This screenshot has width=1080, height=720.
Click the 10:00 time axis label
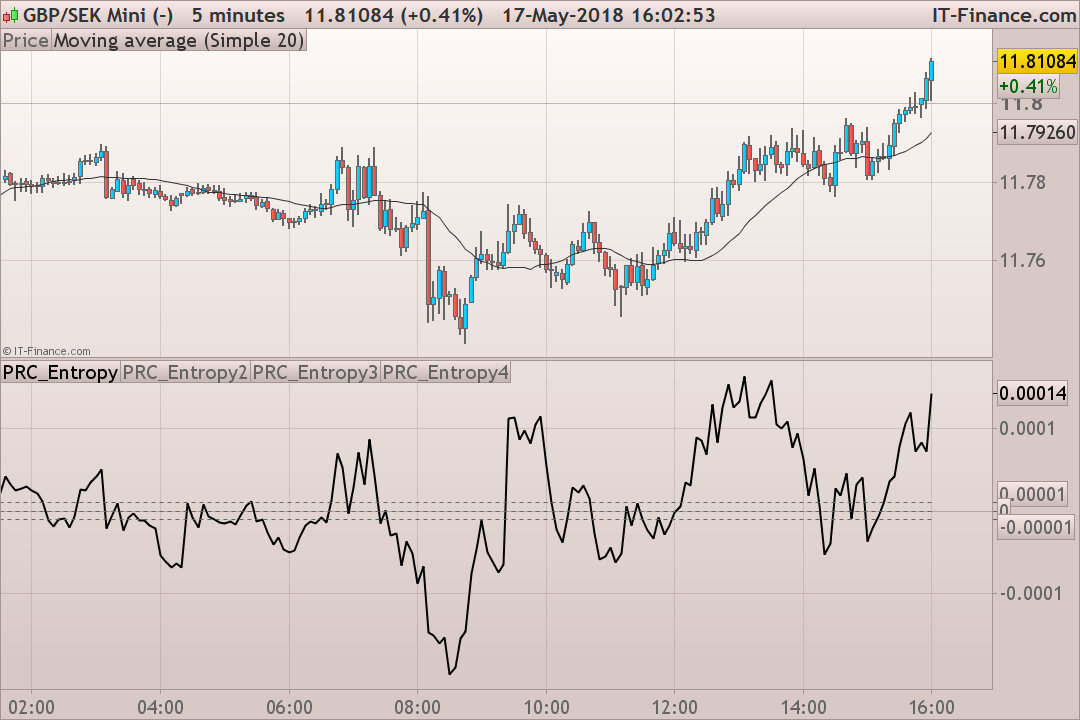pyautogui.click(x=546, y=708)
